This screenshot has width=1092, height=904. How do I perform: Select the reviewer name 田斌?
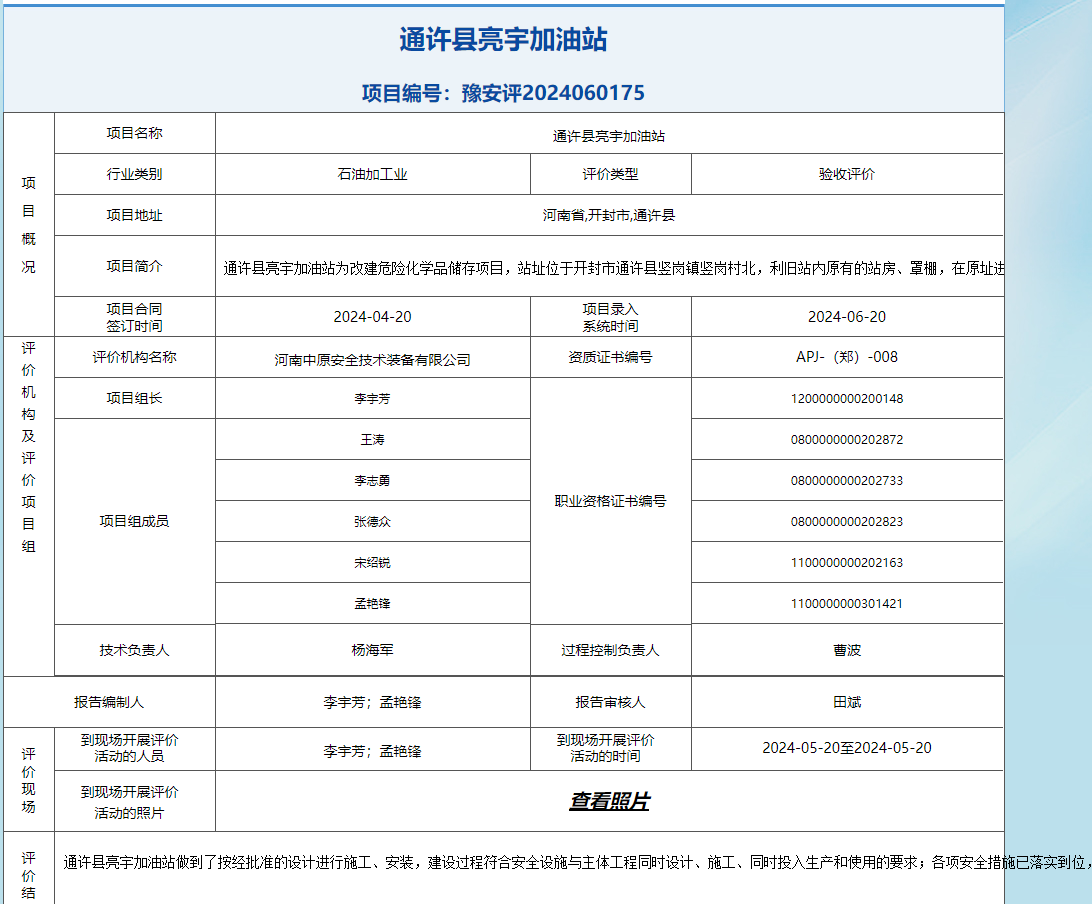(x=847, y=702)
